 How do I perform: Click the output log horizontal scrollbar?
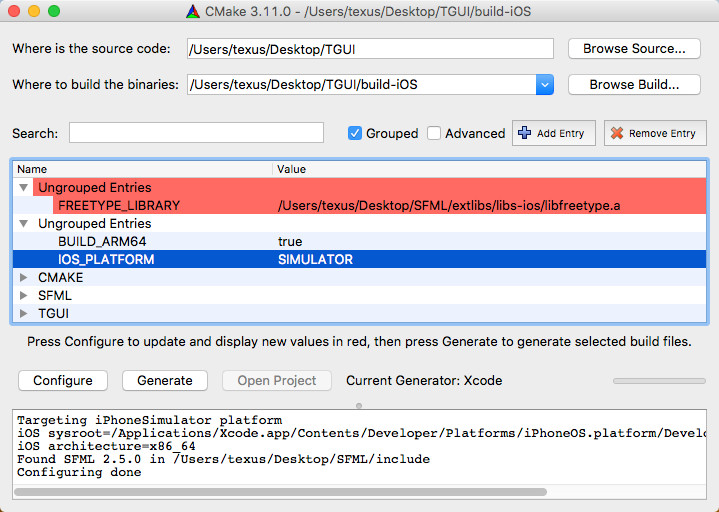[280, 492]
